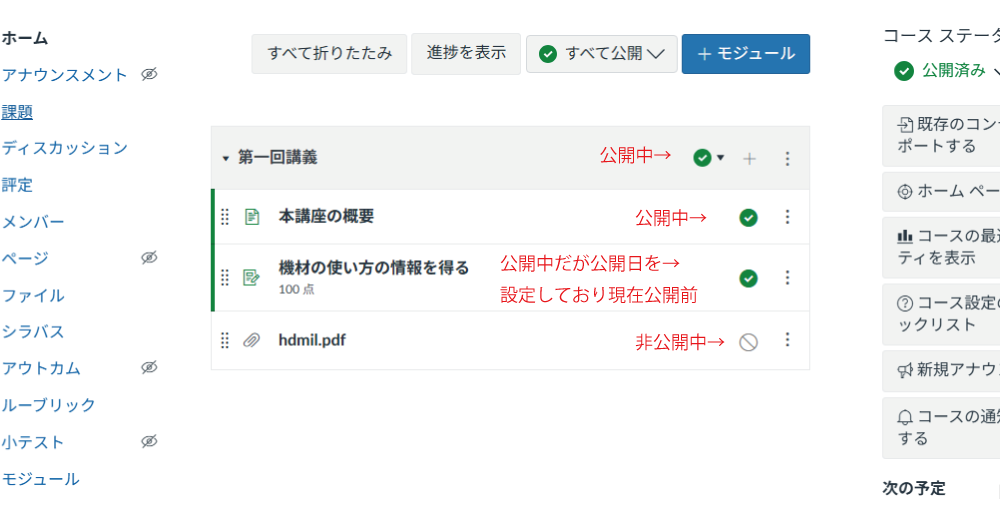Open the hdmil.pdf file link
This screenshot has height=506, width=1000.
312,340
